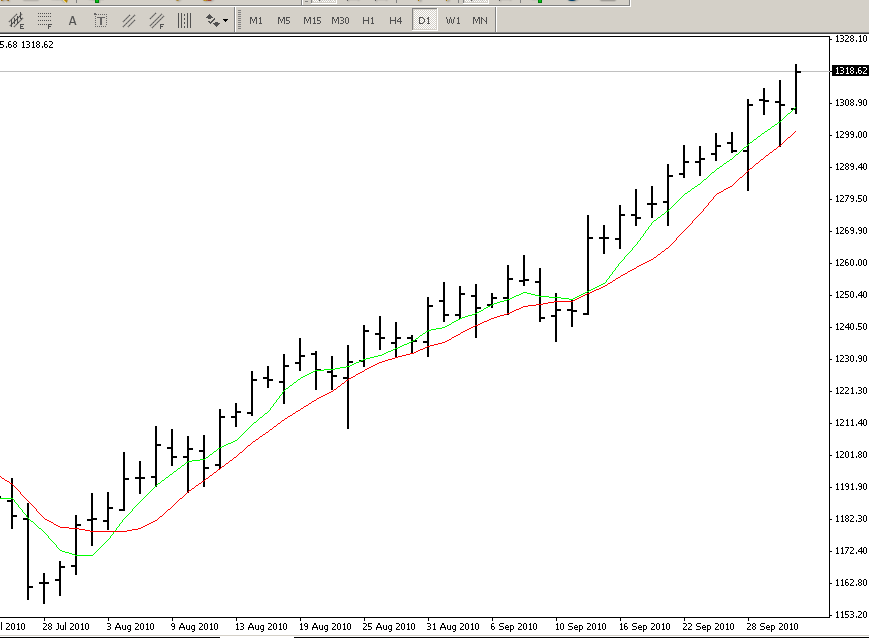The image size is (869, 638).
Task: Click the current price label 1318.62
Action: coord(851,71)
